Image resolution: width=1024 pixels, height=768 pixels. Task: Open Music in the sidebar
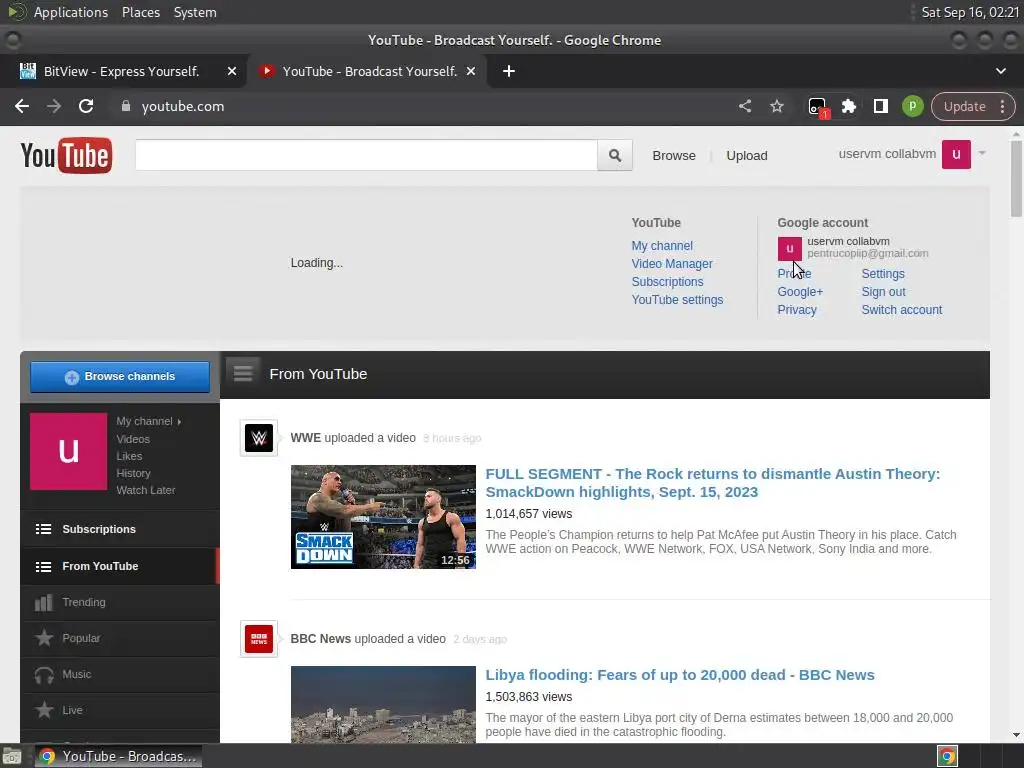[x=120, y=674]
